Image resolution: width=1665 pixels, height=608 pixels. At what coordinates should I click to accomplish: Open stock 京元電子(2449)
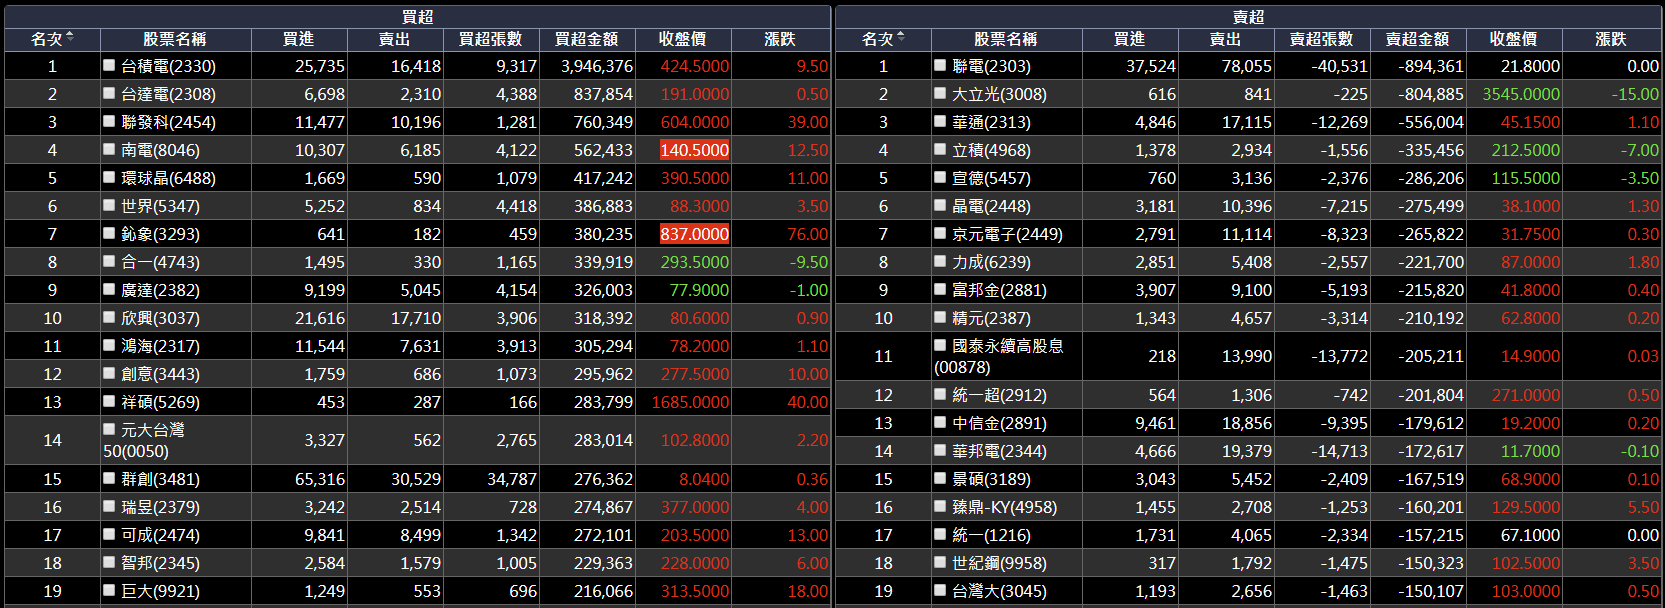point(1007,234)
